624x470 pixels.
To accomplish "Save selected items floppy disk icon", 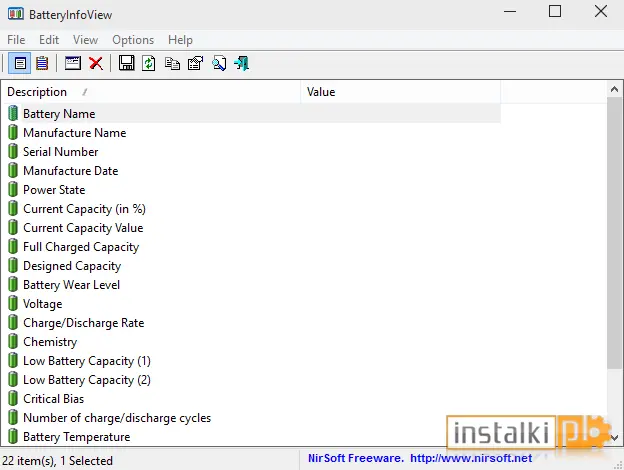I will pos(127,63).
